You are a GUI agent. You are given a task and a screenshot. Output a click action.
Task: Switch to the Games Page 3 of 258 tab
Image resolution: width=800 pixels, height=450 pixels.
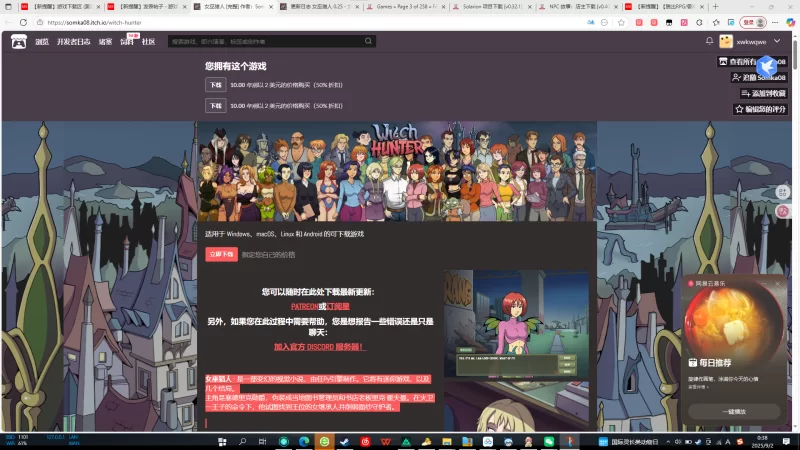point(407,7)
